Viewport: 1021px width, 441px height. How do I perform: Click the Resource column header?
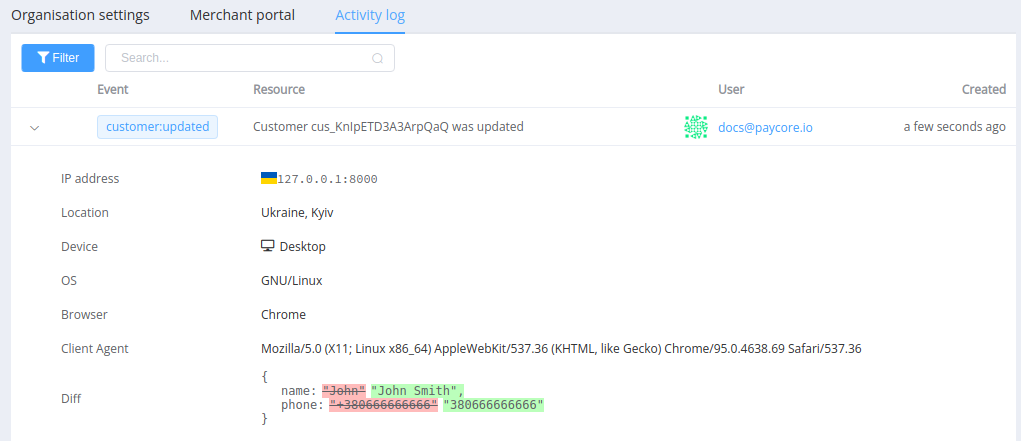pyautogui.click(x=279, y=89)
